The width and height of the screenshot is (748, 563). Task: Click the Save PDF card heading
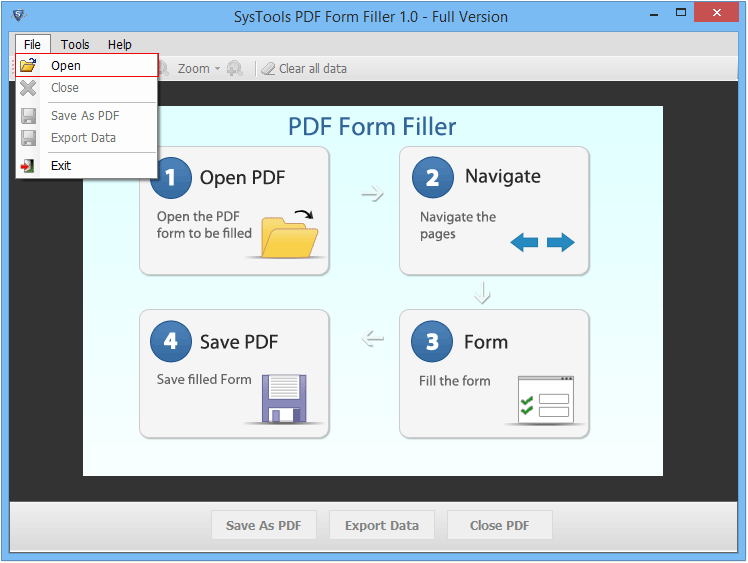click(x=239, y=342)
